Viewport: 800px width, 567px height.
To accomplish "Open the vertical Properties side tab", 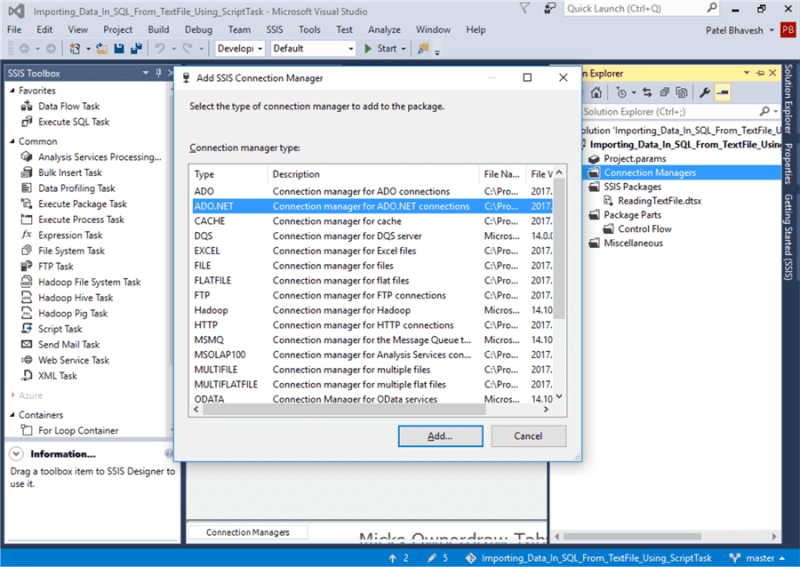I will click(x=789, y=164).
